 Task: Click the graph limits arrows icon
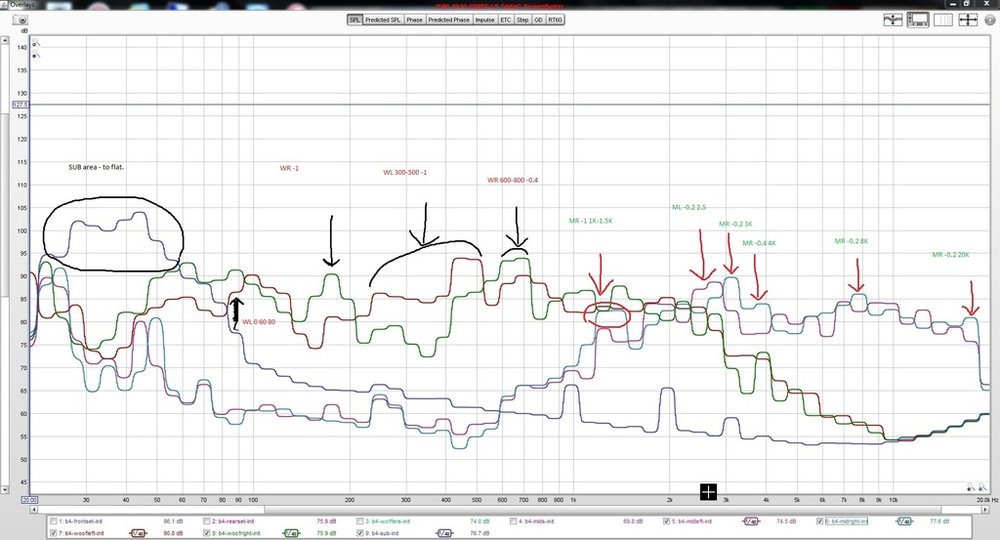[x=967, y=20]
